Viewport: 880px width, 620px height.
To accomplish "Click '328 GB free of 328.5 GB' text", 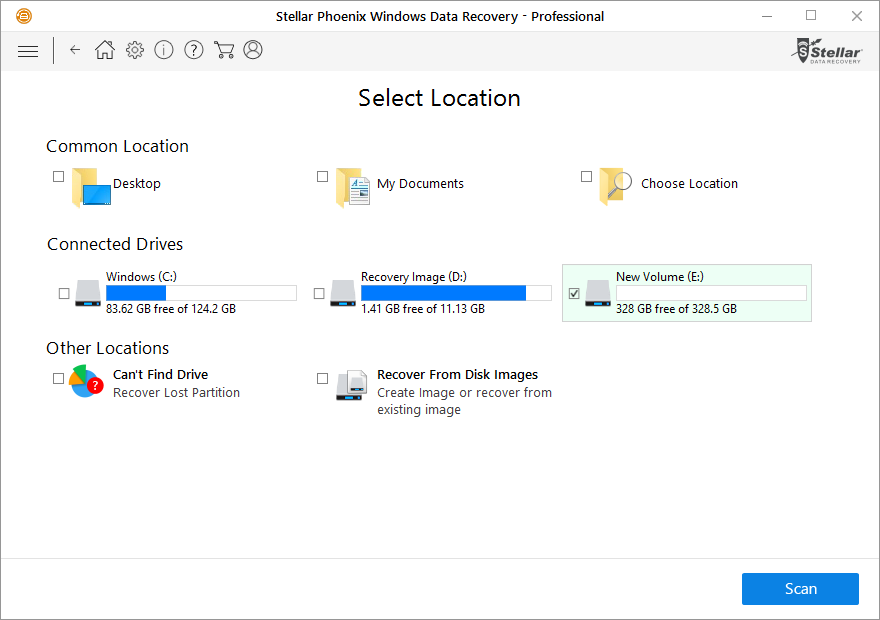I will 676,309.
